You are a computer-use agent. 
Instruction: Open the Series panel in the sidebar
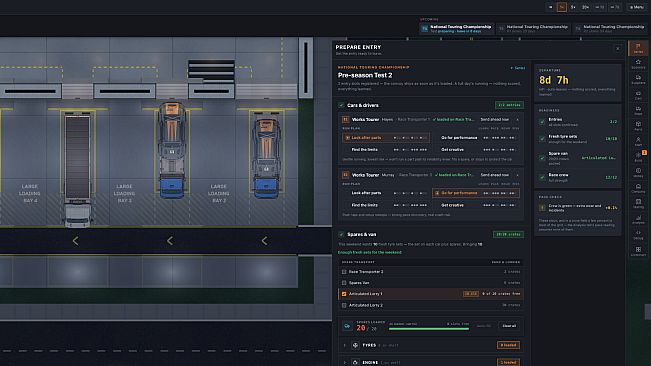pyautogui.click(x=638, y=48)
